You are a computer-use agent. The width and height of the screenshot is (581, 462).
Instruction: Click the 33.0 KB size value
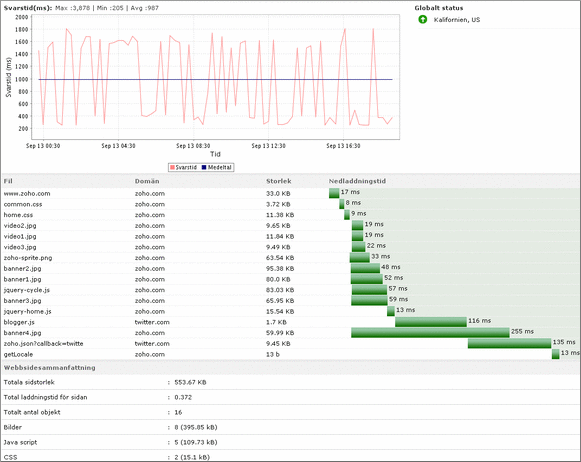278,193
